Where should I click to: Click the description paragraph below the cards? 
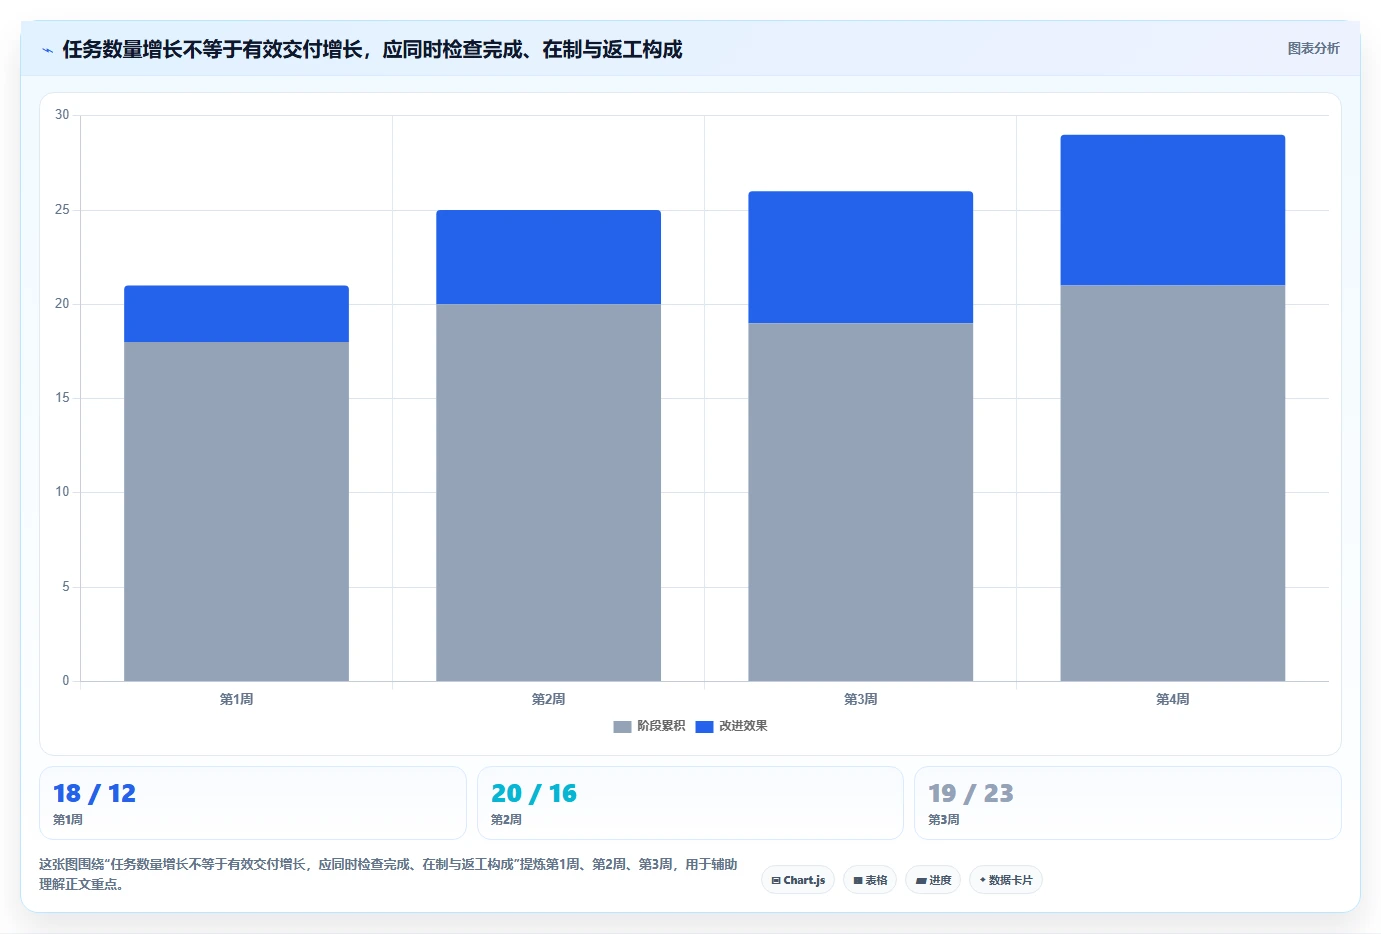point(388,874)
